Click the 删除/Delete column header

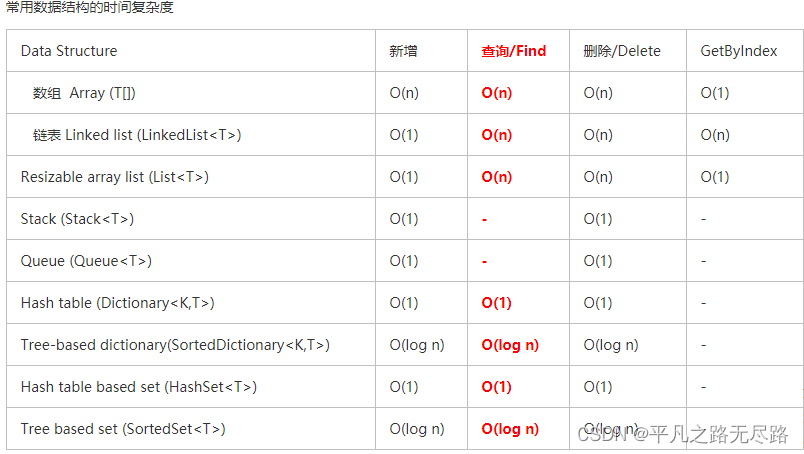(621, 51)
